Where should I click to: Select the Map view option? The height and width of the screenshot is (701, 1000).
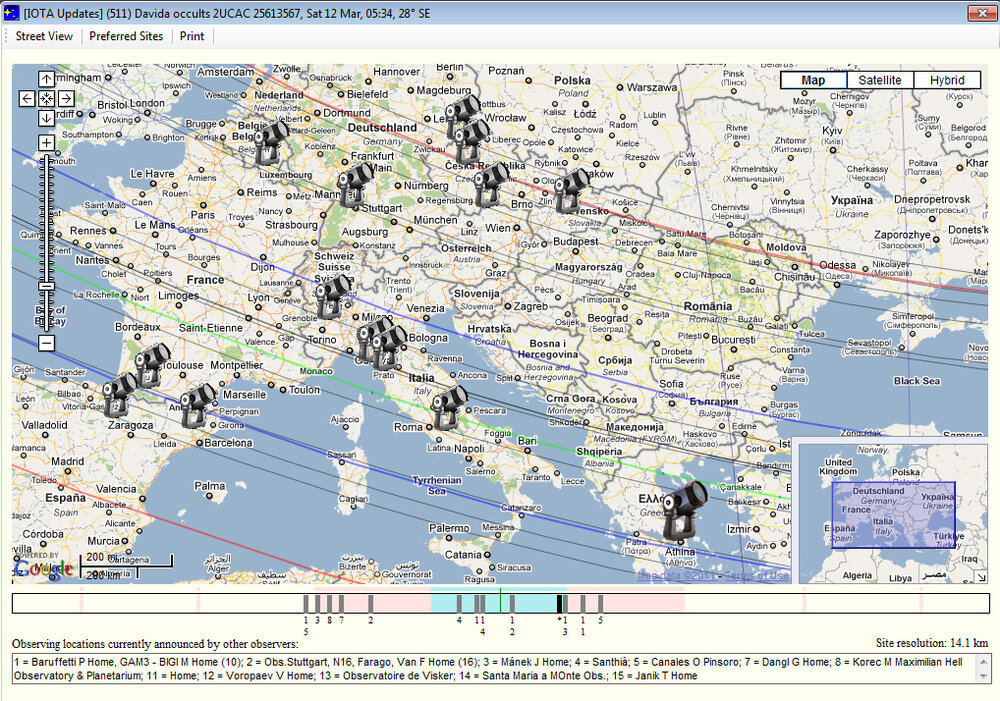(813, 79)
